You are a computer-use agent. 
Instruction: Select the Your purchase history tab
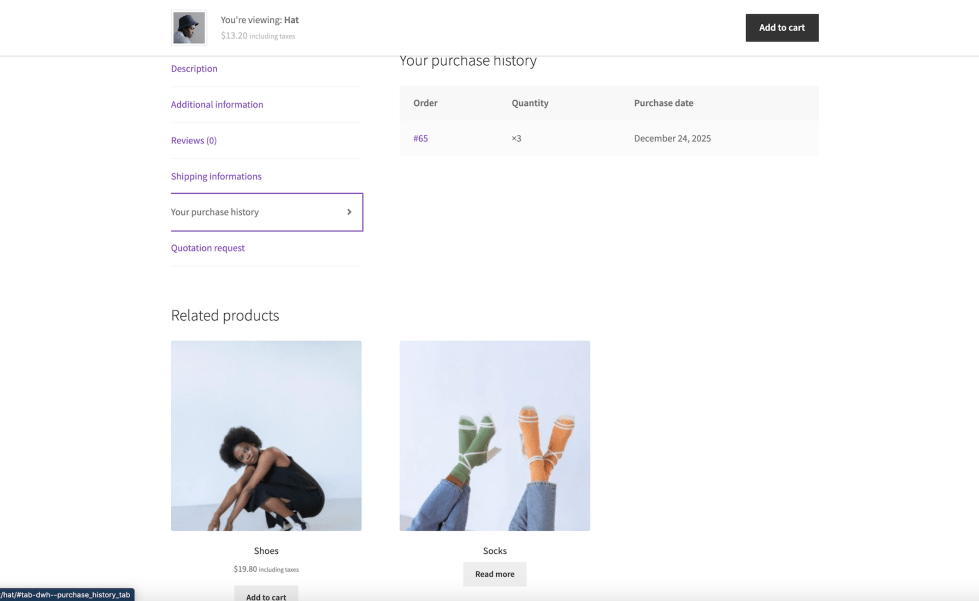215,212
